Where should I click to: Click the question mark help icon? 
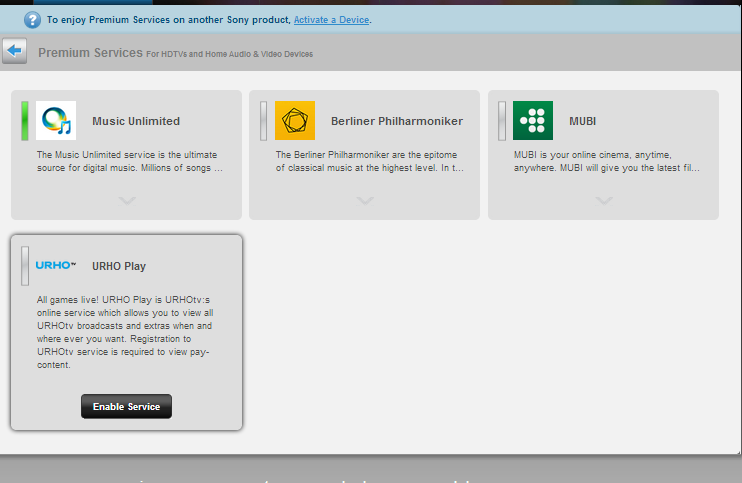point(32,20)
